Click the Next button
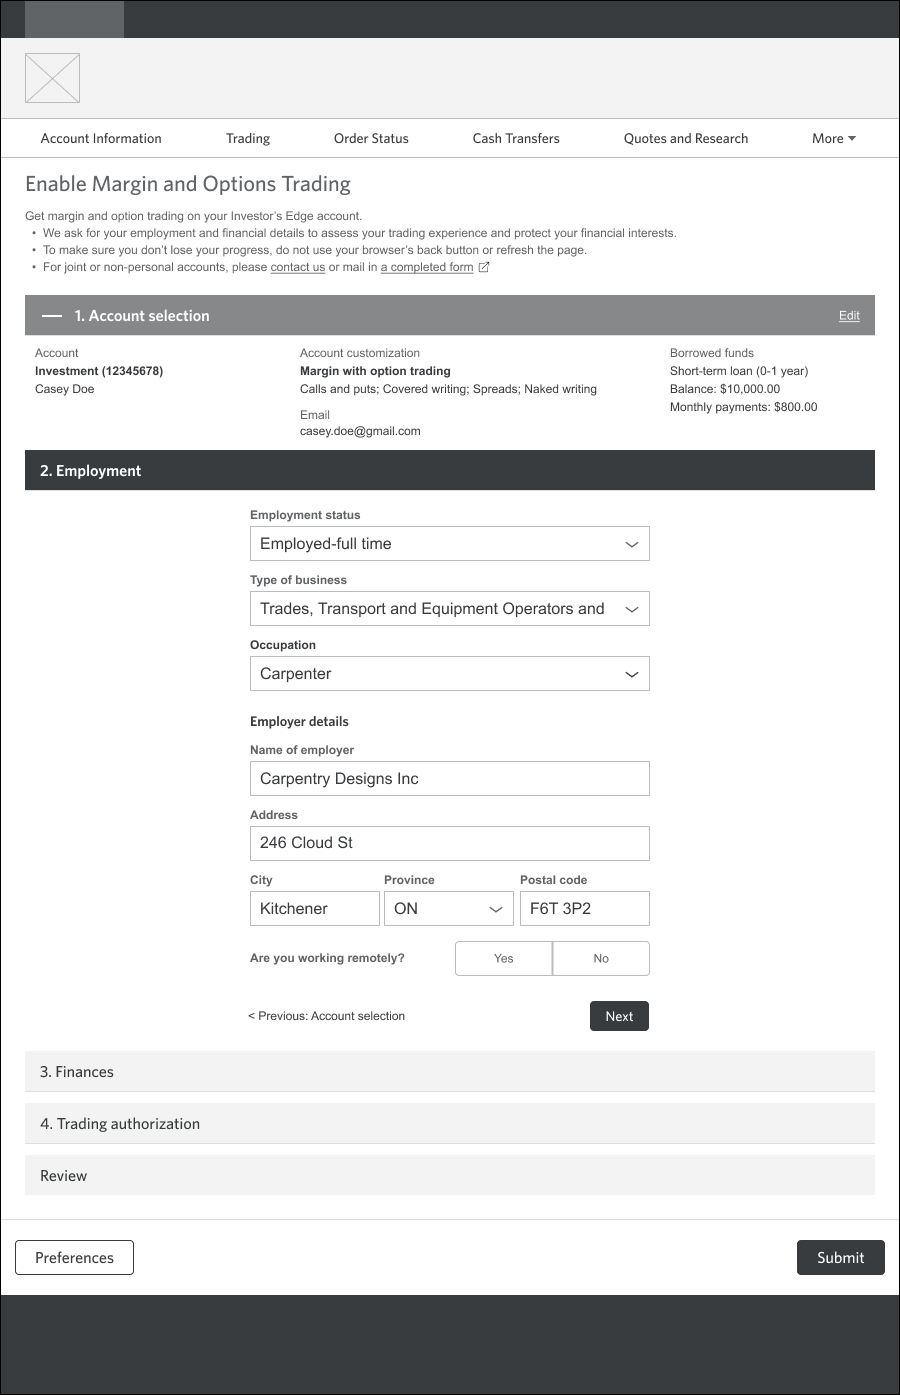900x1395 pixels. [x=619, y=1016]
